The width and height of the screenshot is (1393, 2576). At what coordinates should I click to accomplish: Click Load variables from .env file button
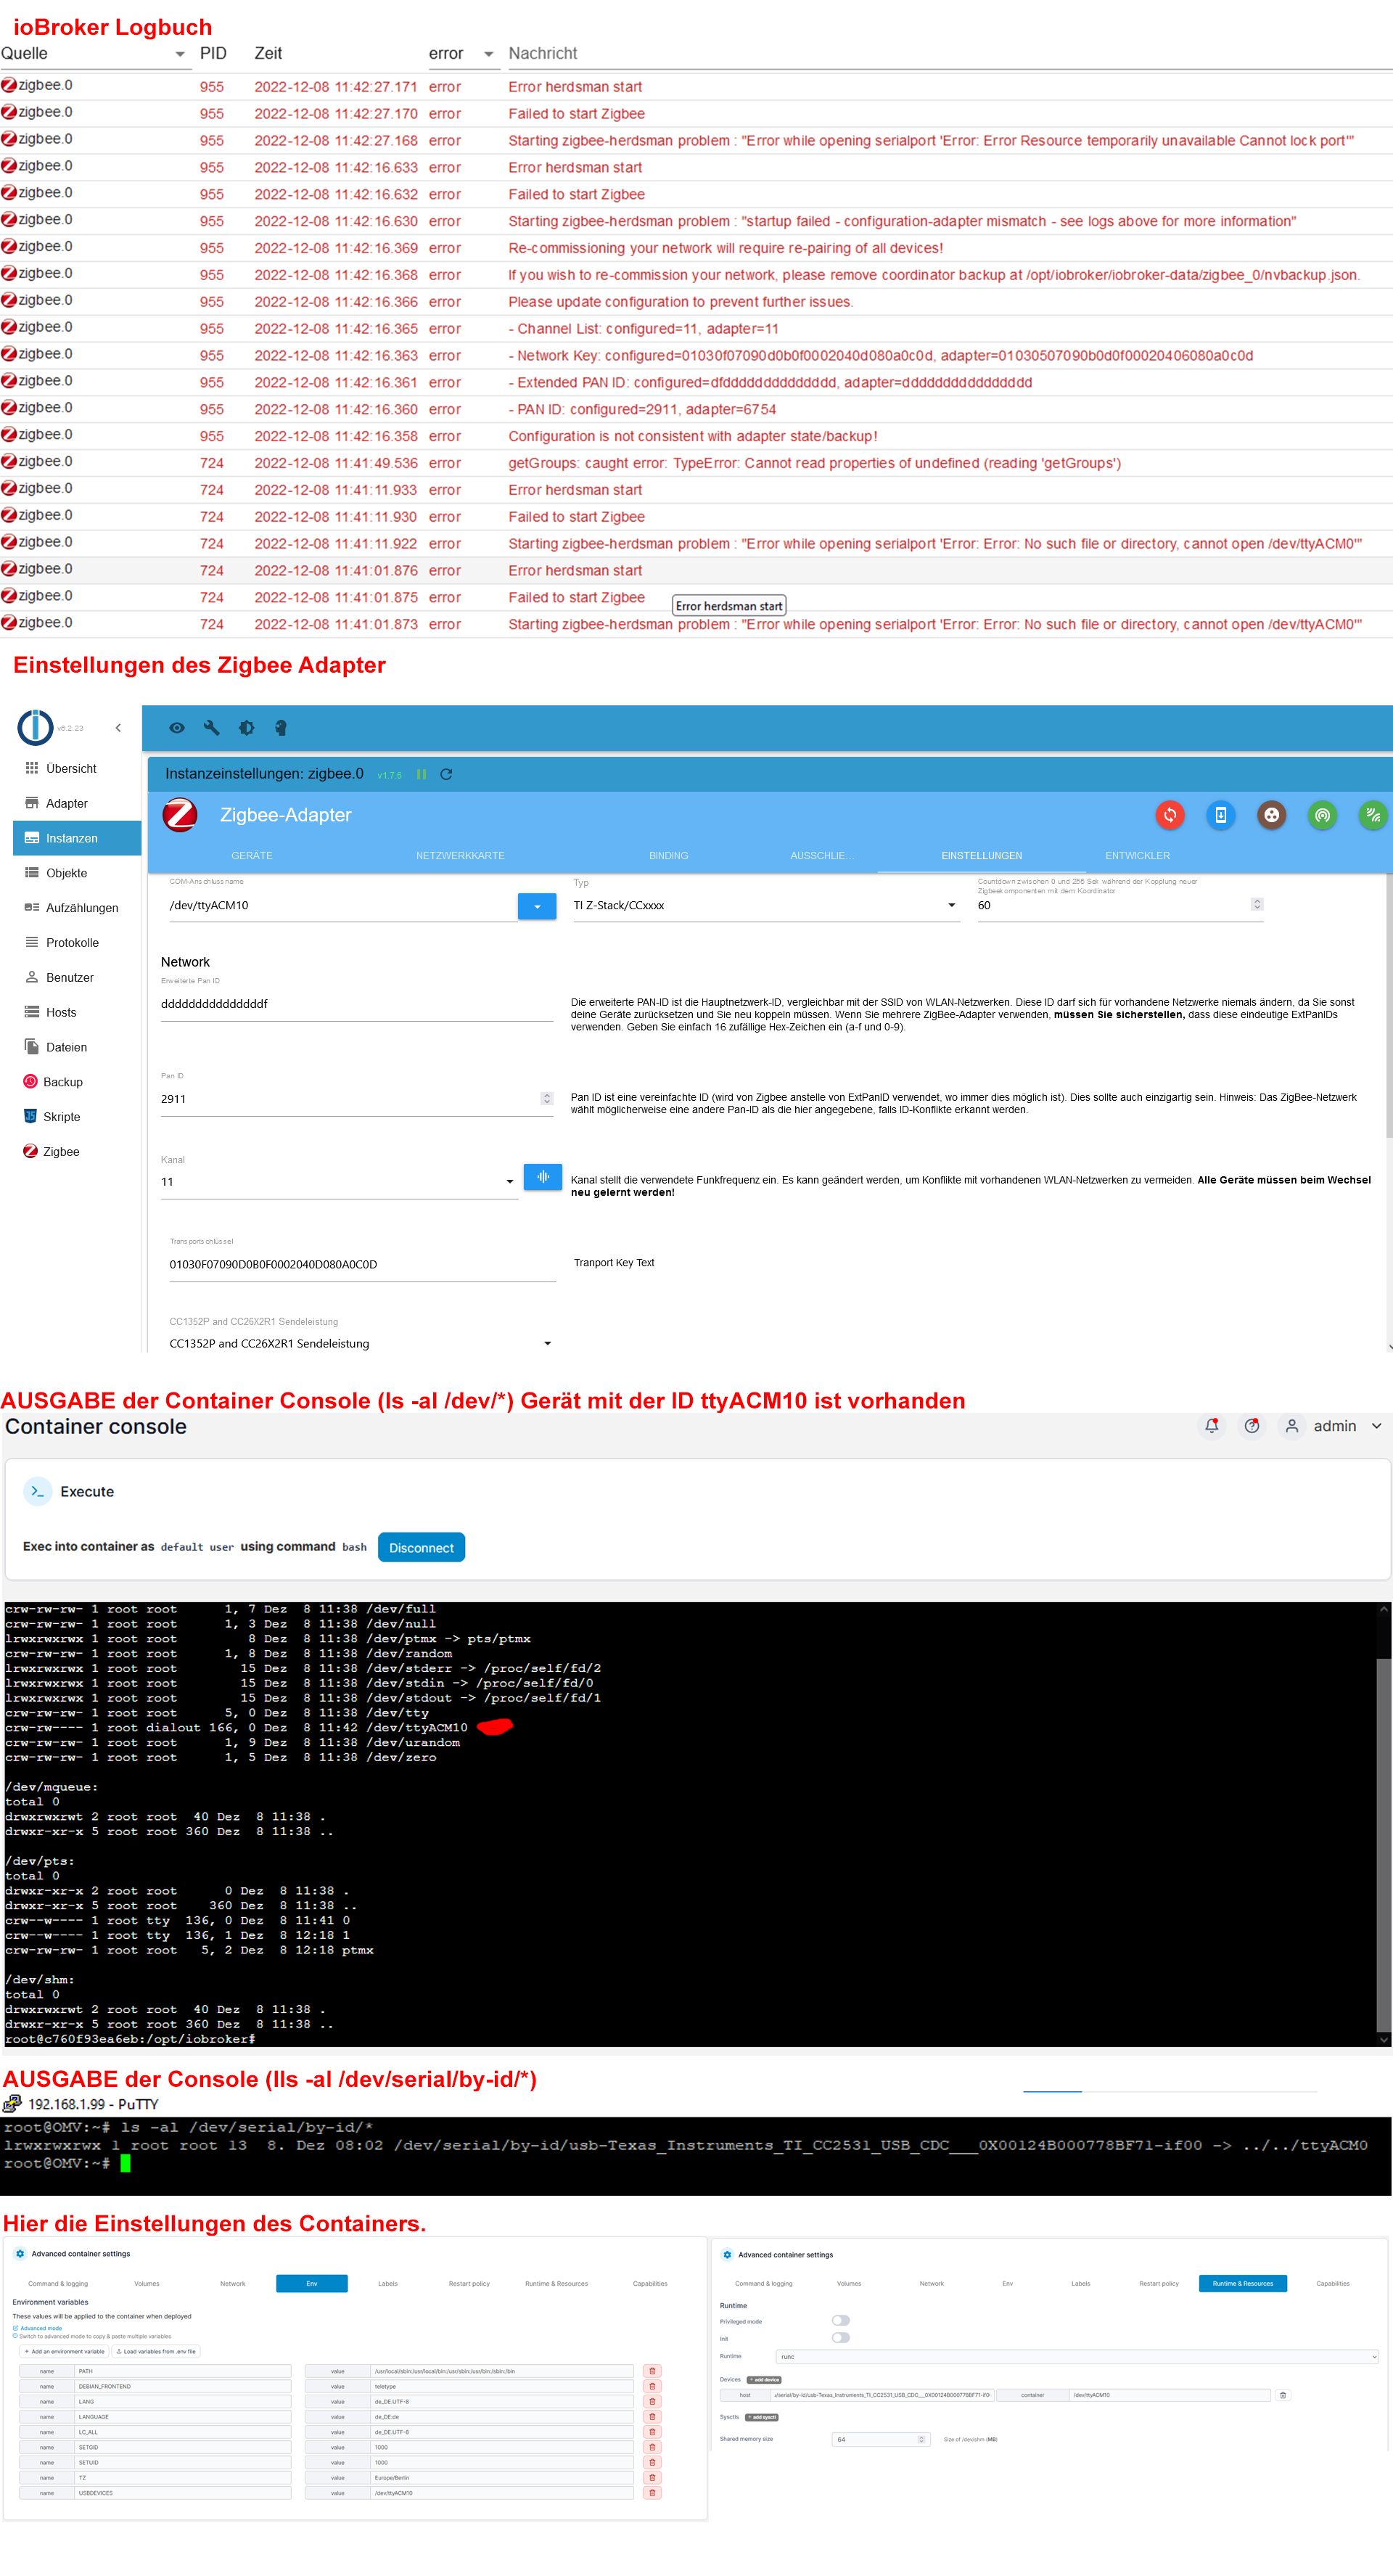click(x=156, y=2351)
